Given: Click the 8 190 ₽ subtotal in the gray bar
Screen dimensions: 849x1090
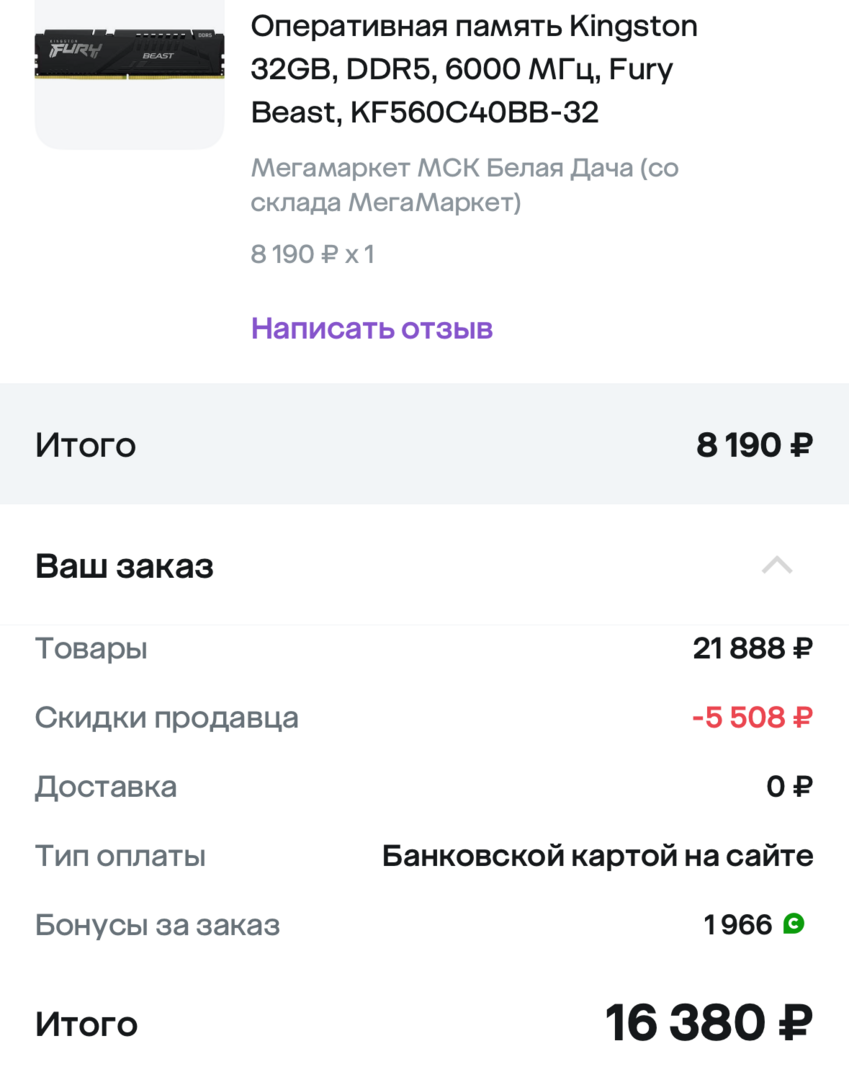Looking at the screenshot, I should [x=754, y=445].
